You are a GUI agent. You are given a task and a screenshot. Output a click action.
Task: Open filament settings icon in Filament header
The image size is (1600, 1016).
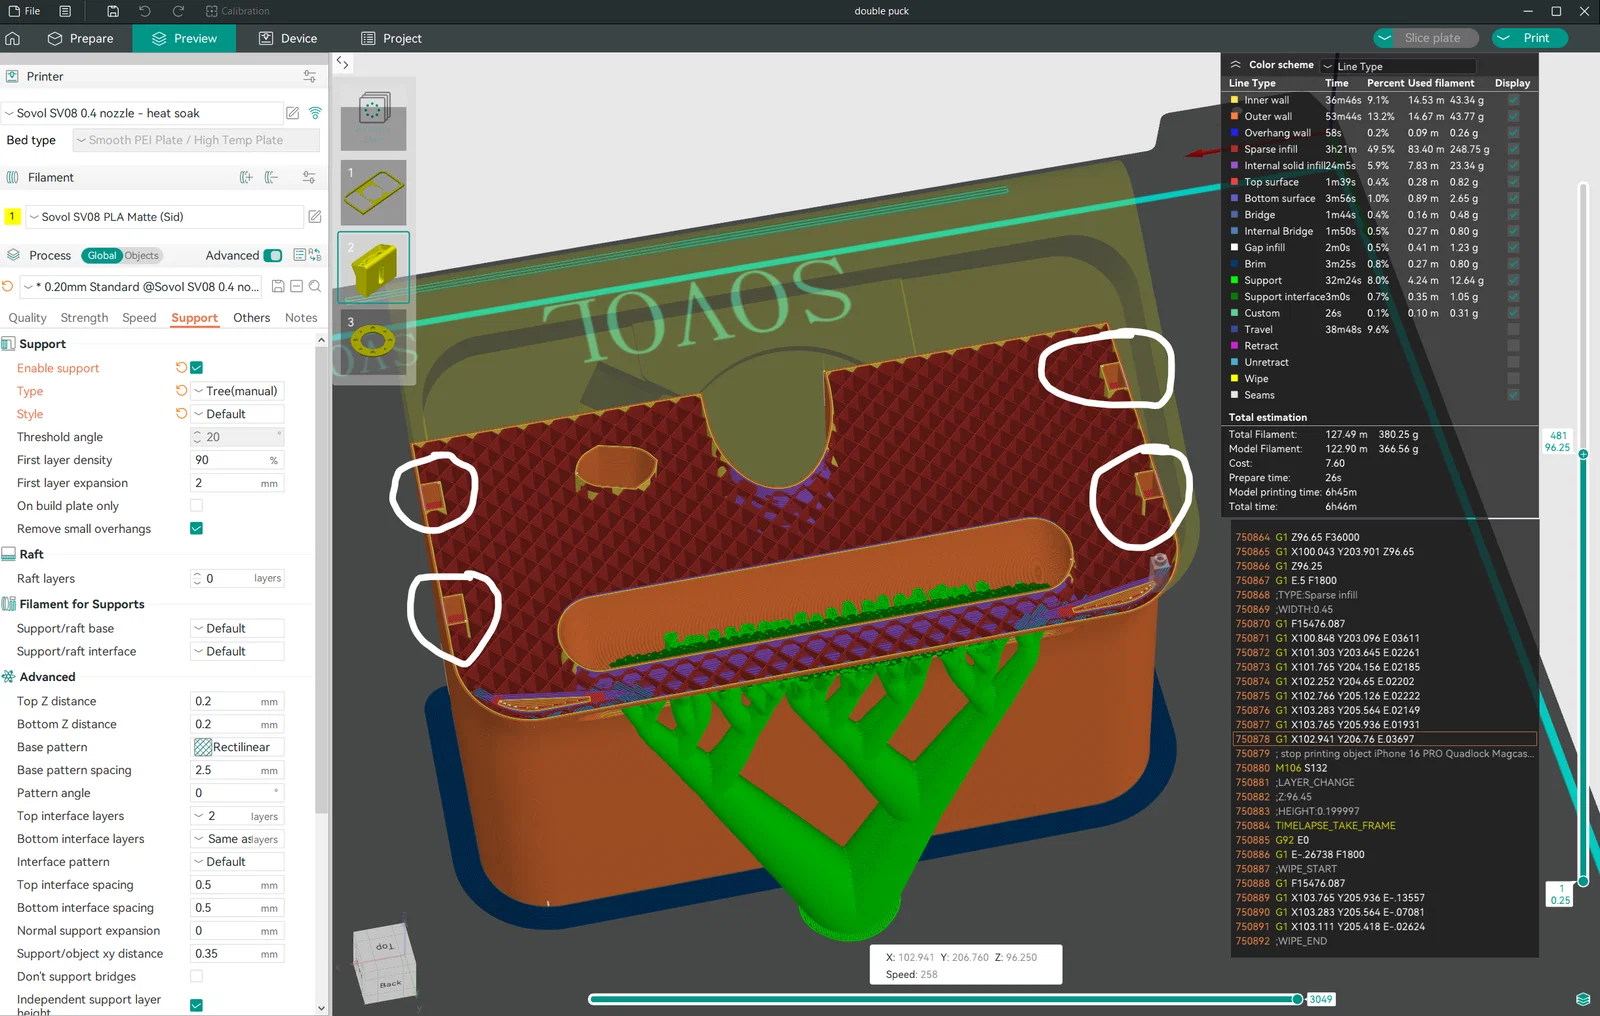pos(309,177)
